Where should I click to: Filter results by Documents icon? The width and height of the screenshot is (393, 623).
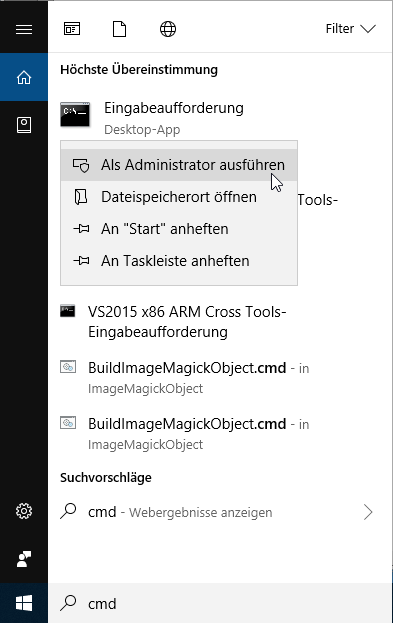coord(120,29)
